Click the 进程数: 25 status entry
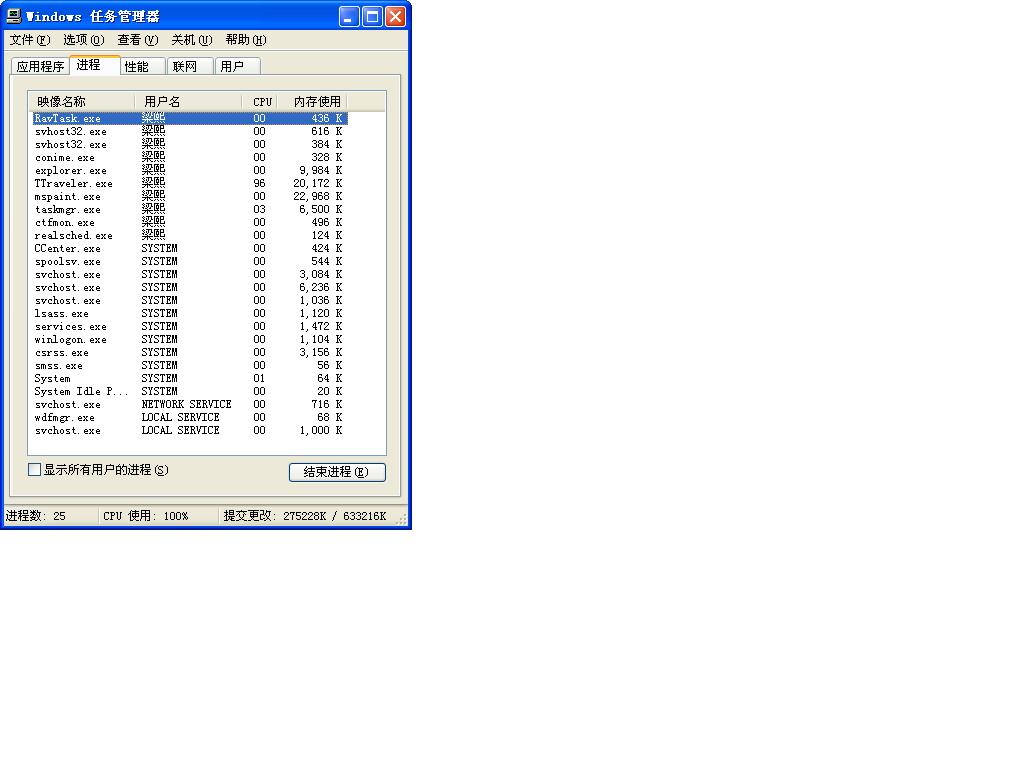 tap(36, 516)
